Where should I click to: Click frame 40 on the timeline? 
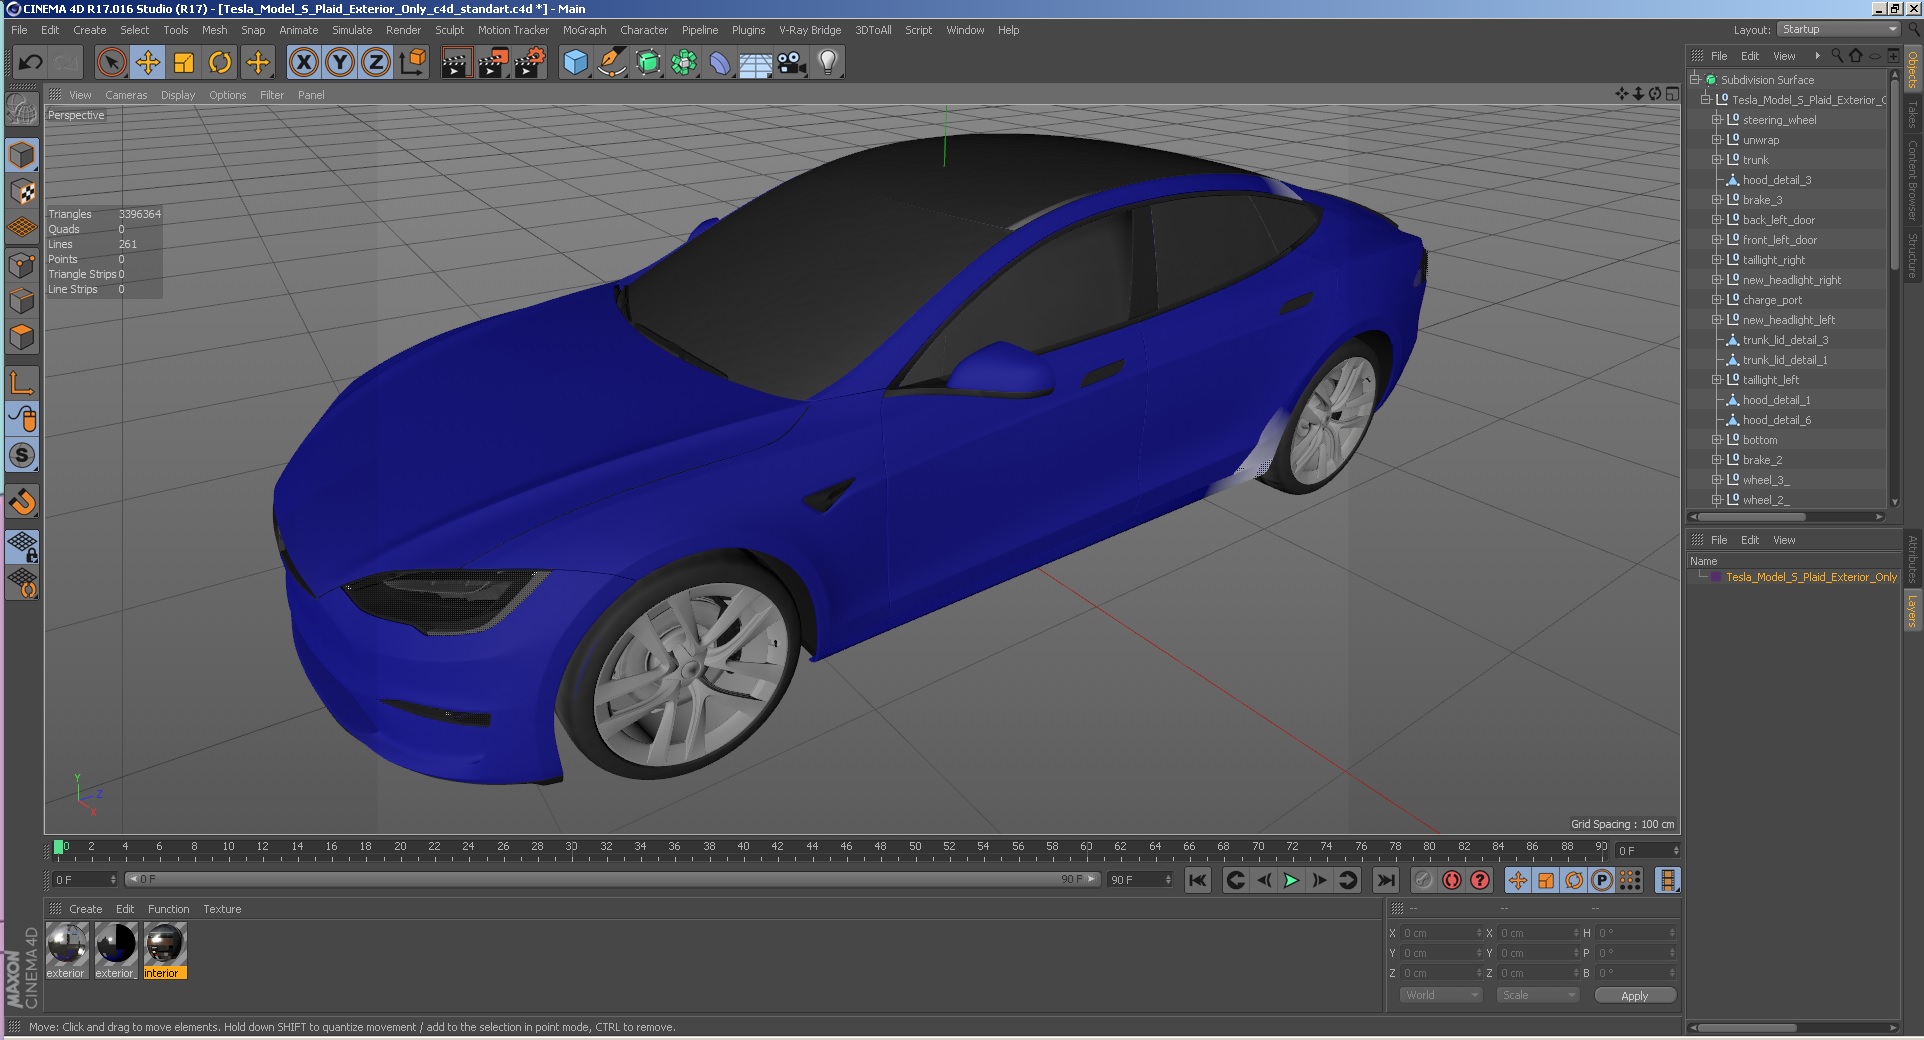[x=743, y=849]
